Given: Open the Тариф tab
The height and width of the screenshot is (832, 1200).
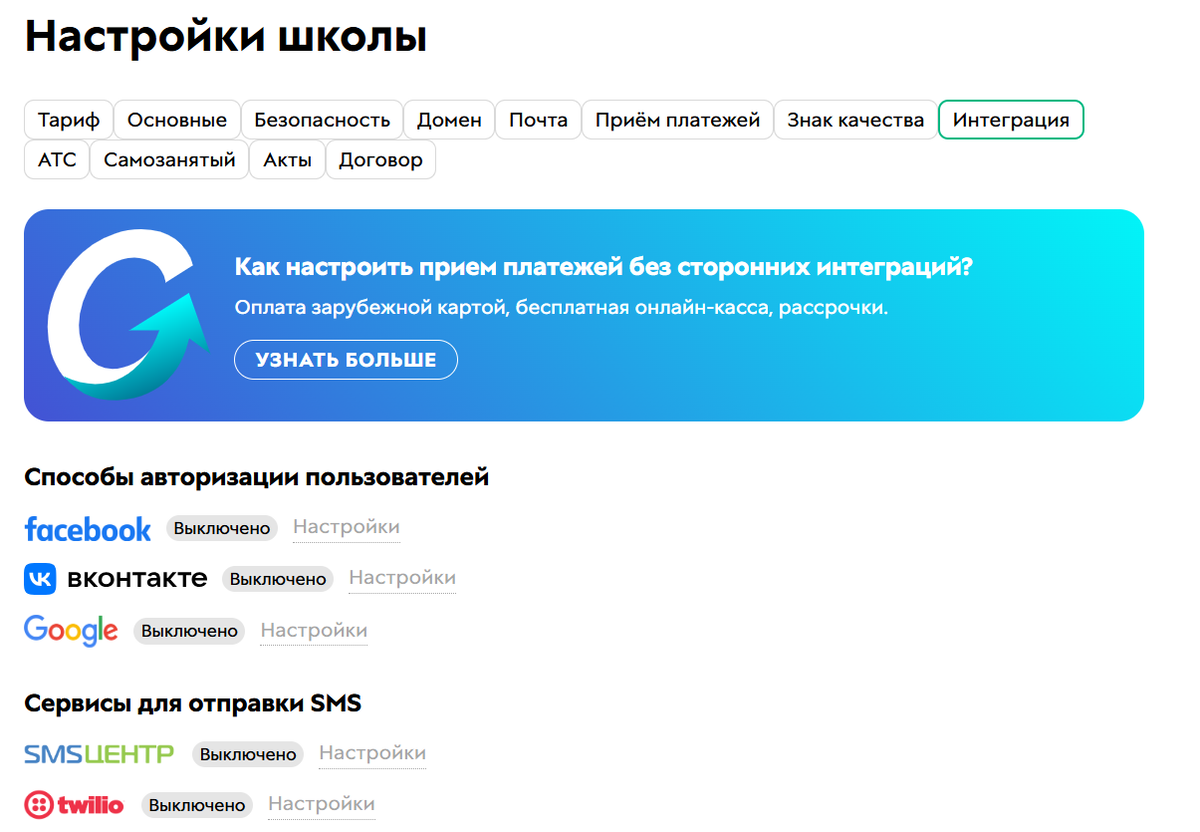Looking at the screenshot, I should [x=69, y=120].
